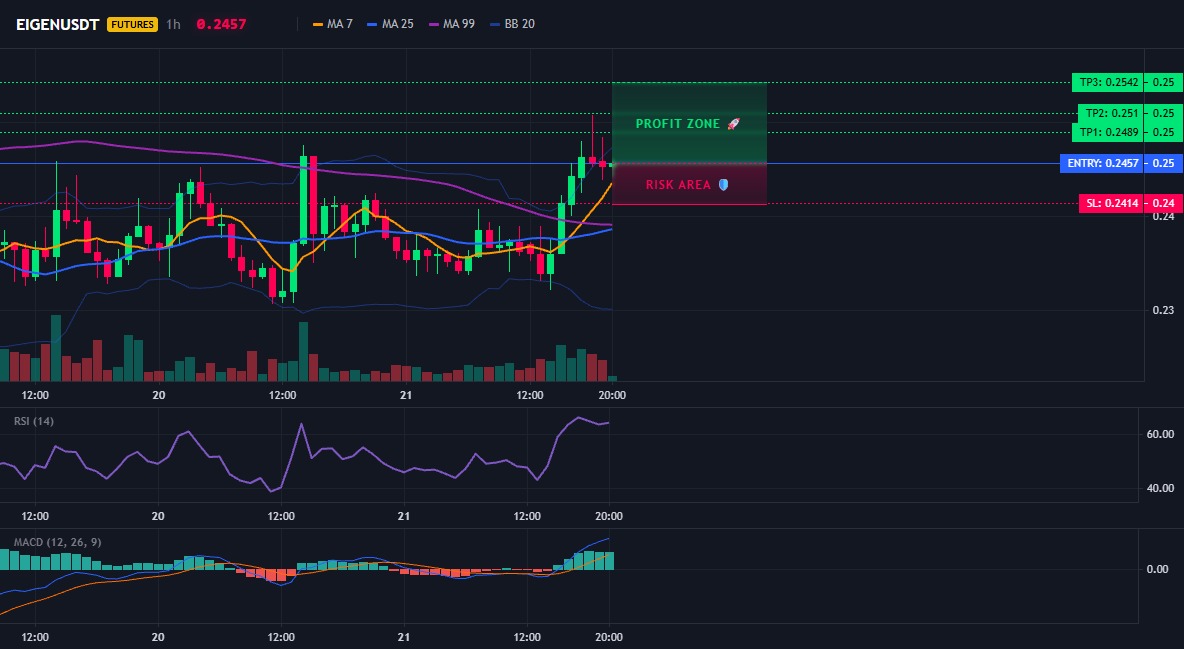This screenshot has height=649, width=1184.
Task: Click the FUTURES badge
Action: click(132, 24)
